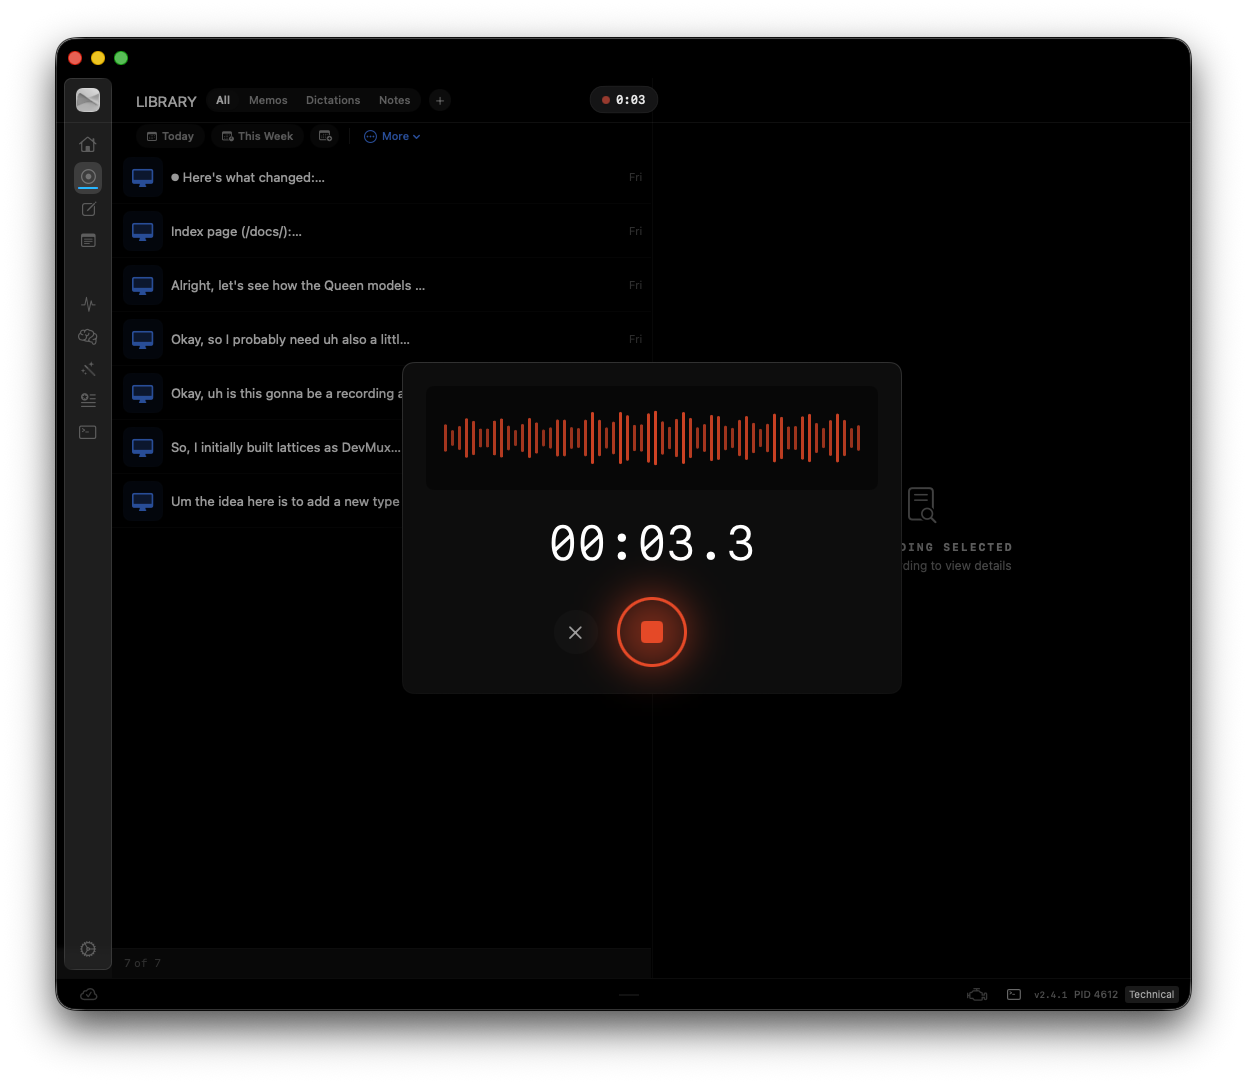Open settings gear at sidebar bottom
Viewport: 1247px width, 1084px height.
point(88,949)
